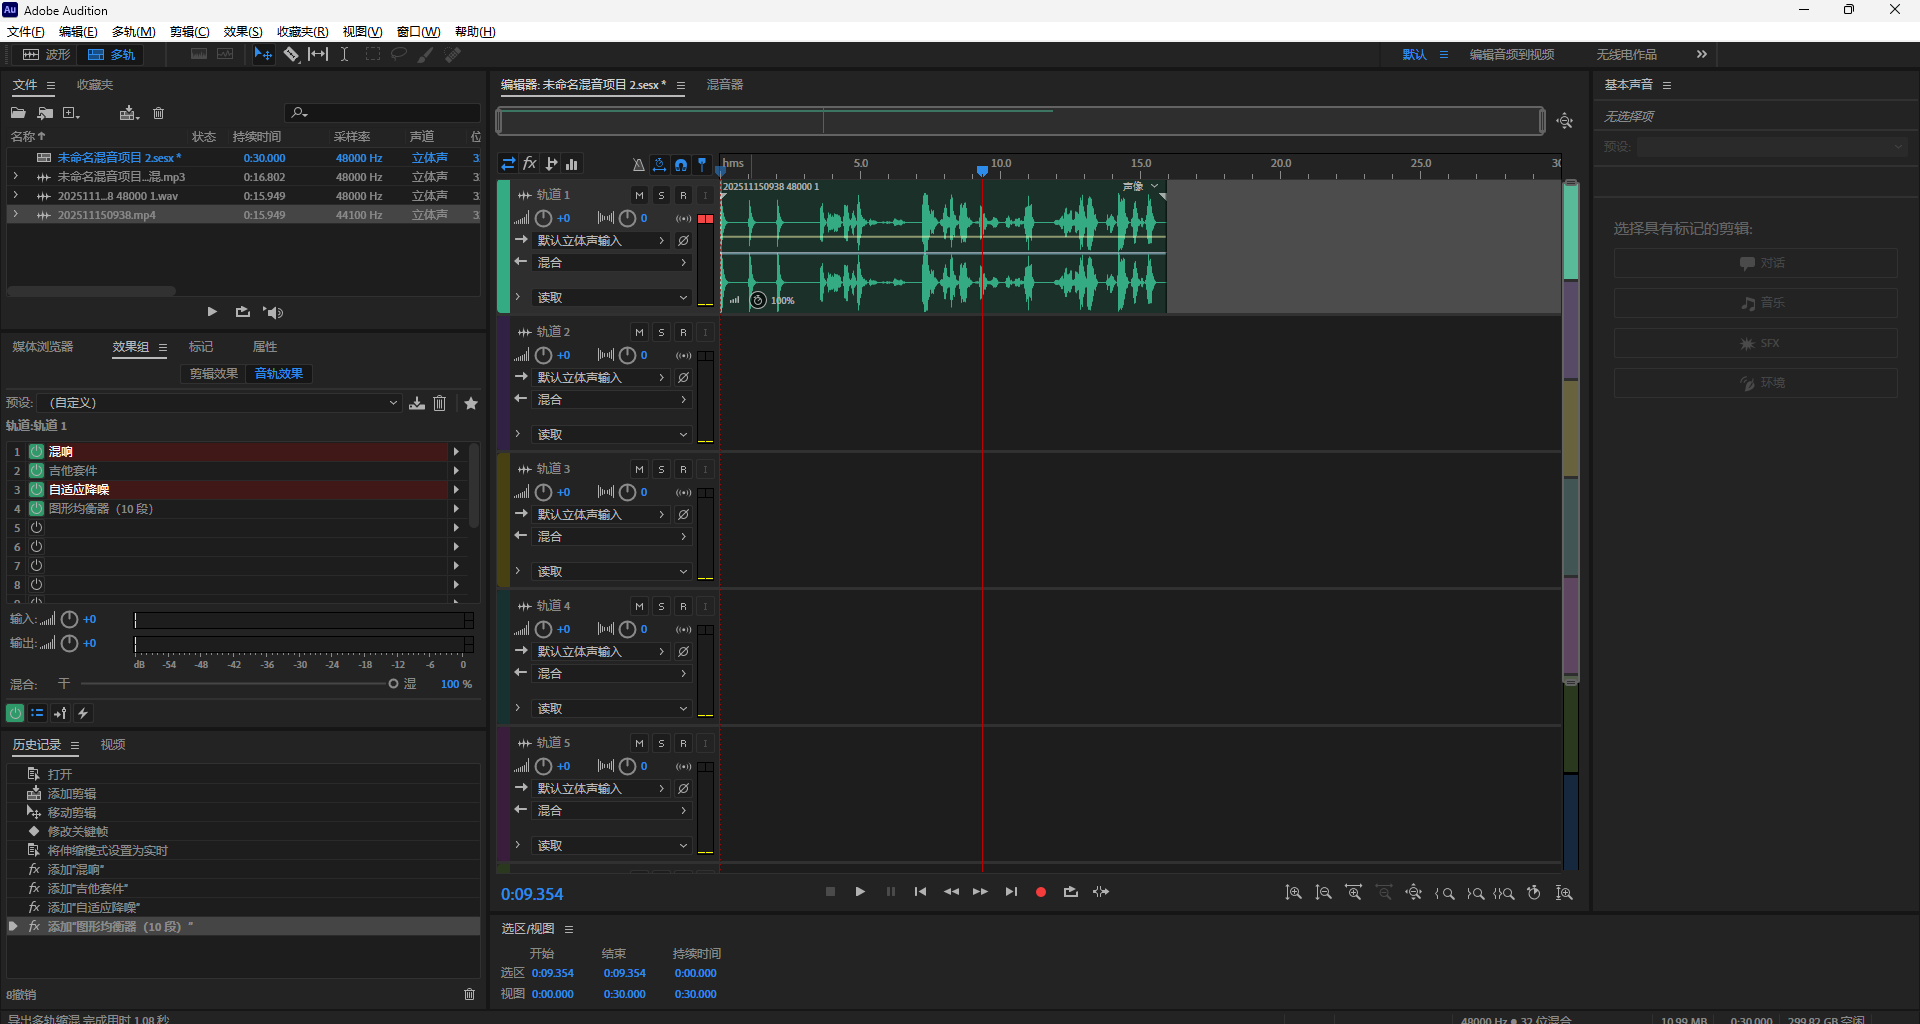Click the Loop Playback icon

(1071, 892)
